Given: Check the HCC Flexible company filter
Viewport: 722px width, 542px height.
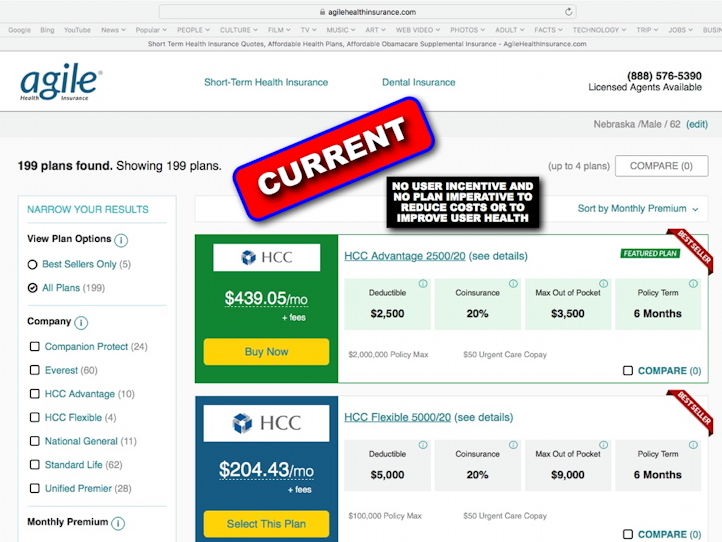Looking at the screenshot, I should (x=35, y=417).
